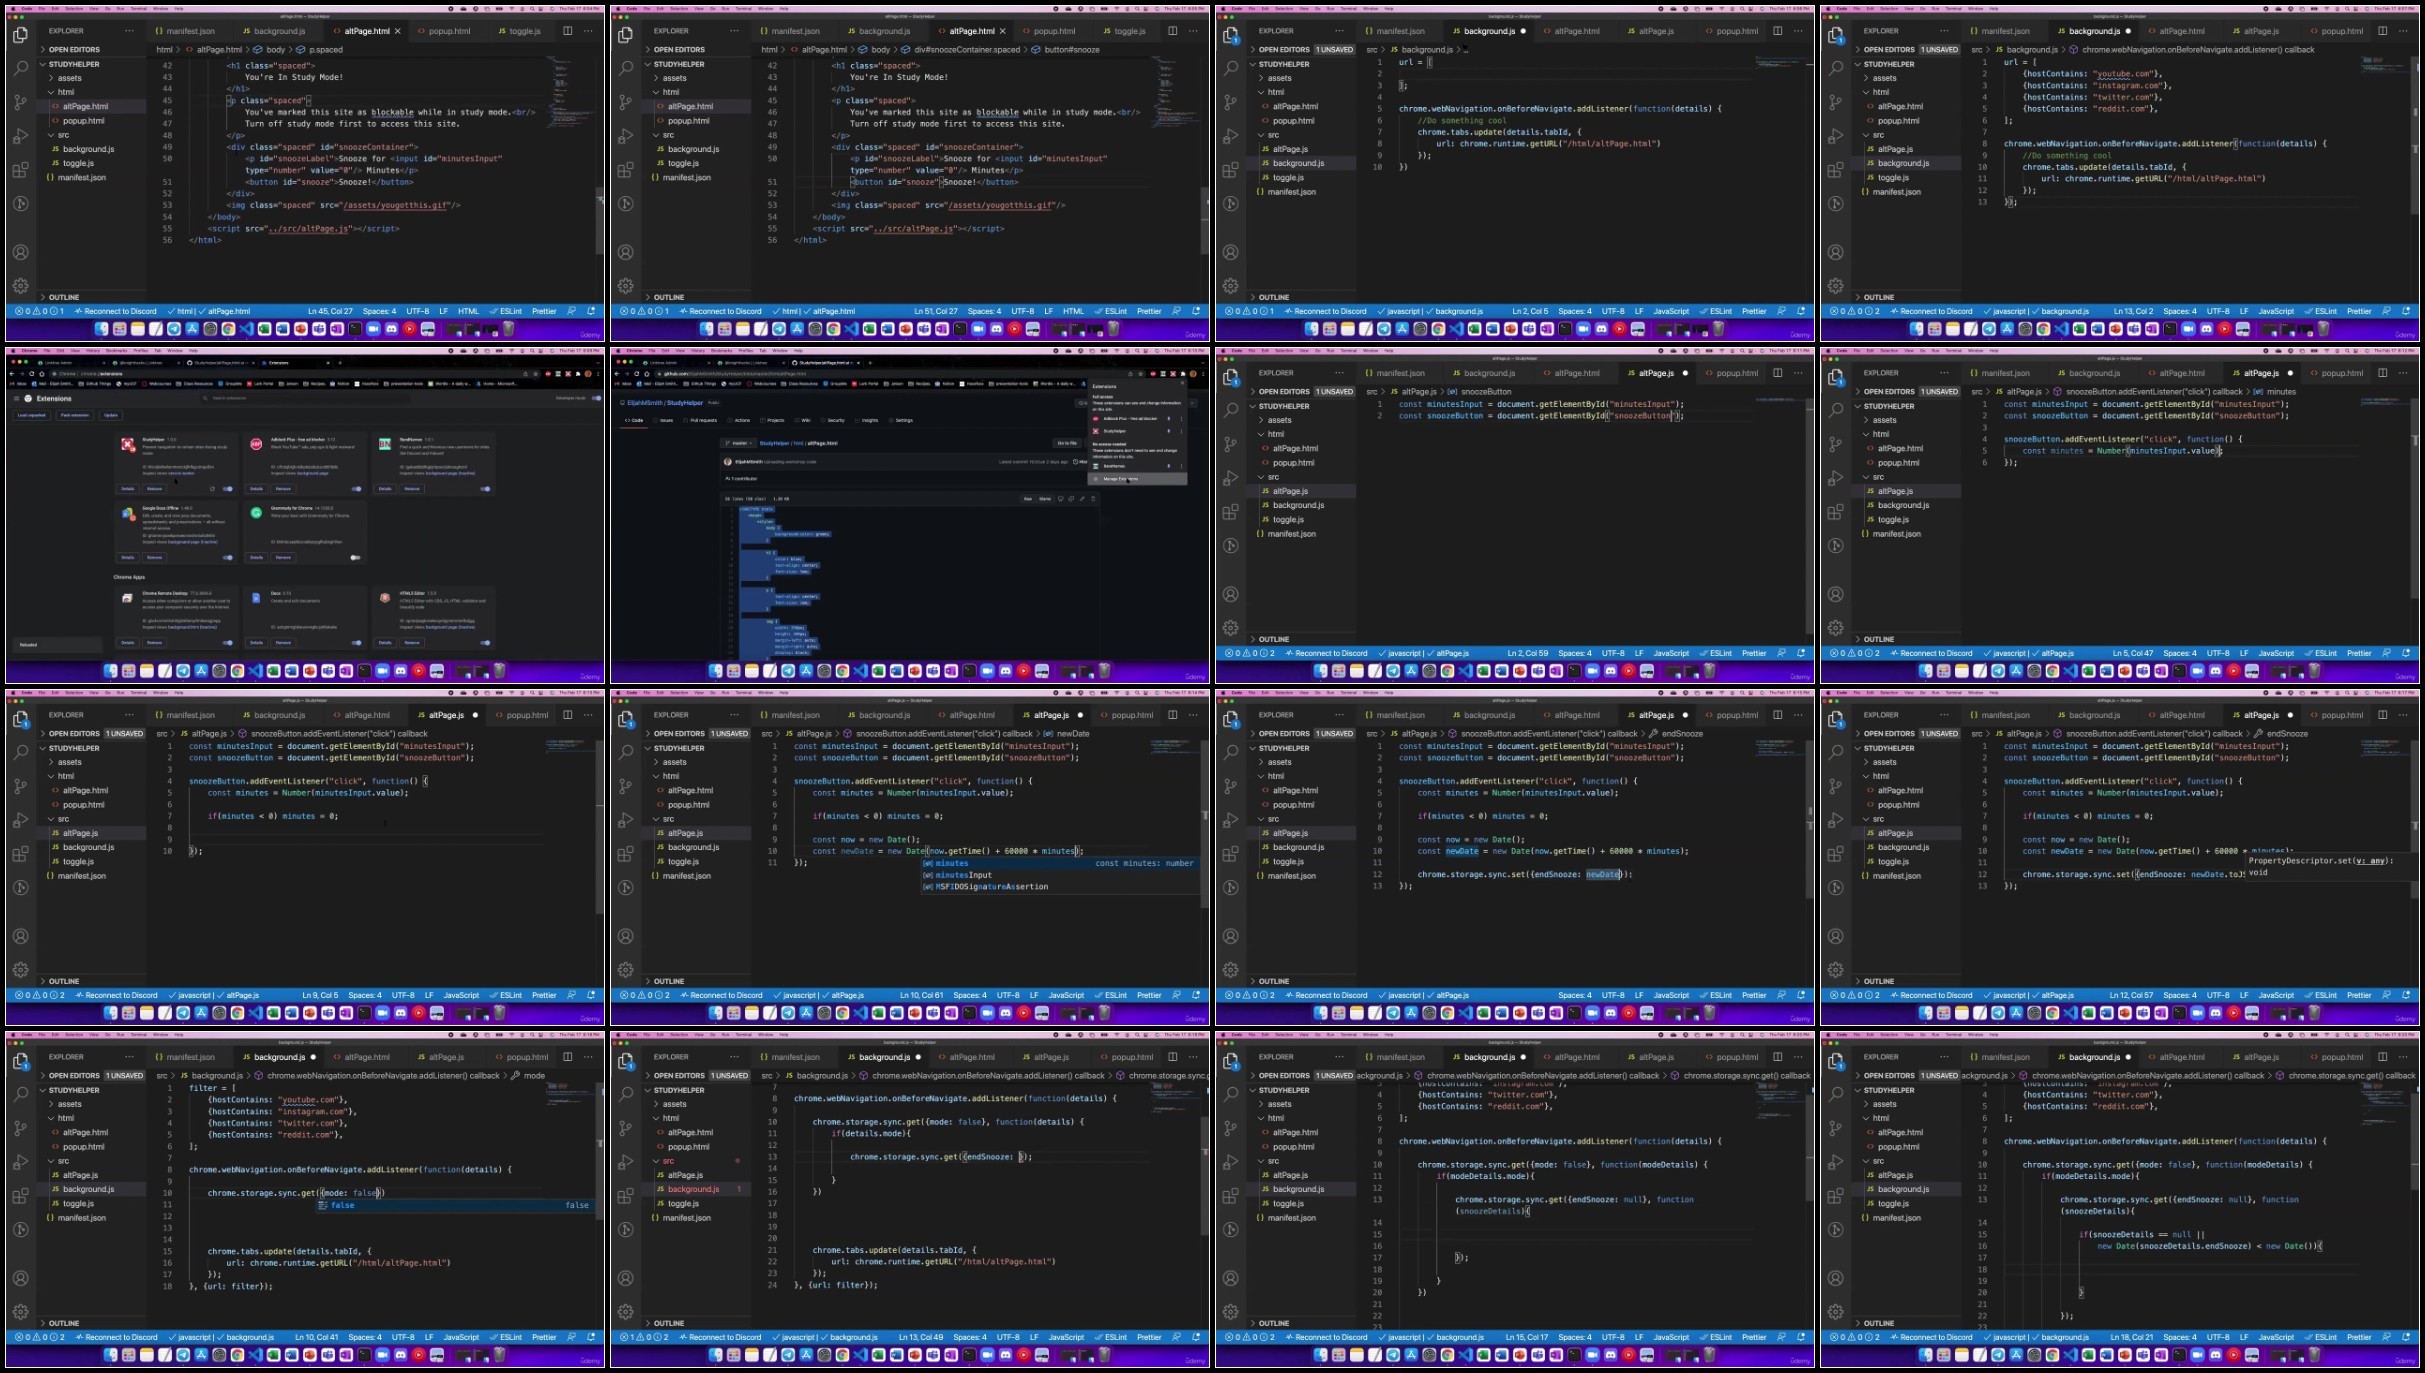Click Raw button in the GitHub file view
This screenshot has width=2425, height=1373.
click(1028, 499)
